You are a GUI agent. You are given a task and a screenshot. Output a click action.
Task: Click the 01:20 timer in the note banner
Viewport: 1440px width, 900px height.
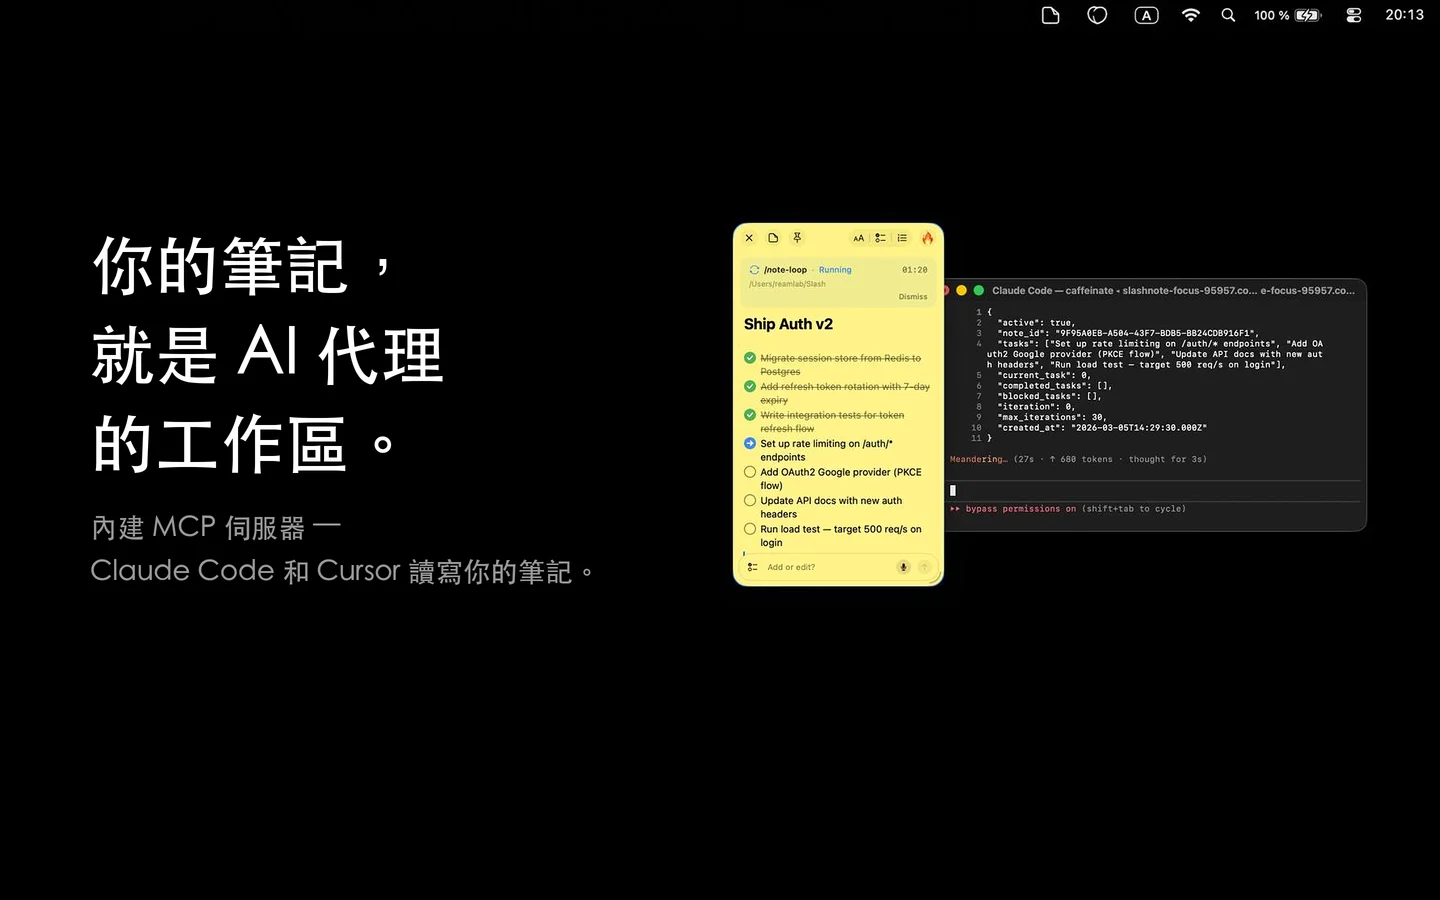[x=914, y=270]
